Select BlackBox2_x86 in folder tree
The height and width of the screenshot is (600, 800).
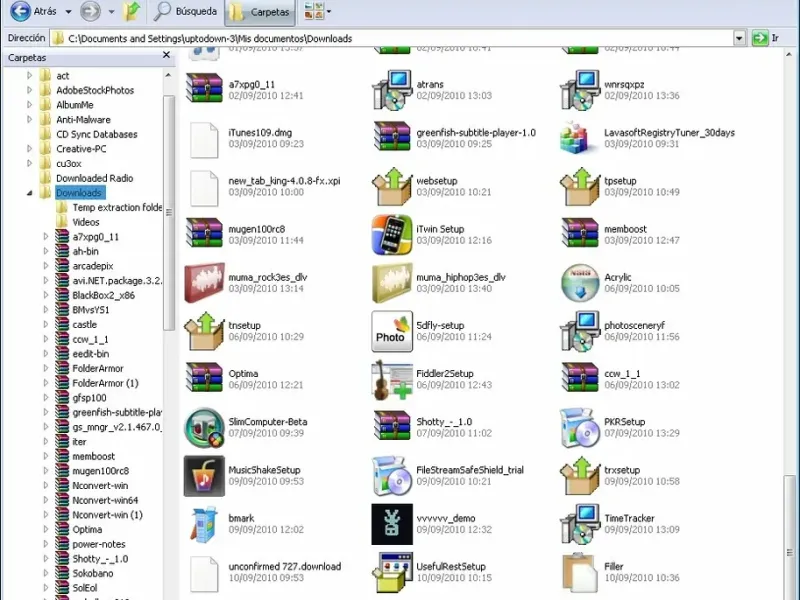(103, 295)
